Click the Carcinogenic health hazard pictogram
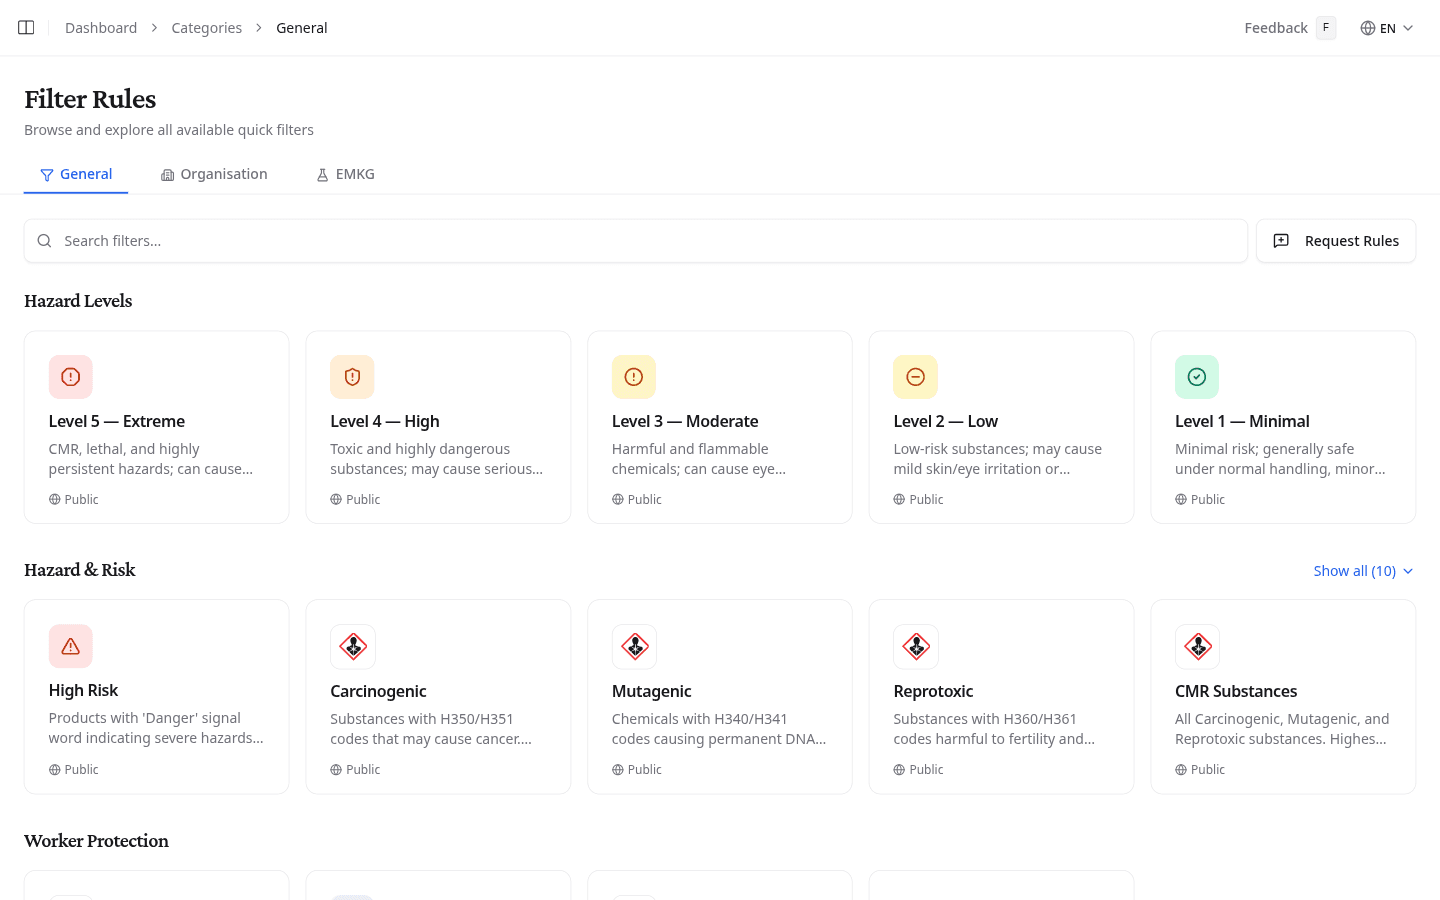Screen dimensions: 1440x900 pos(353,647)
